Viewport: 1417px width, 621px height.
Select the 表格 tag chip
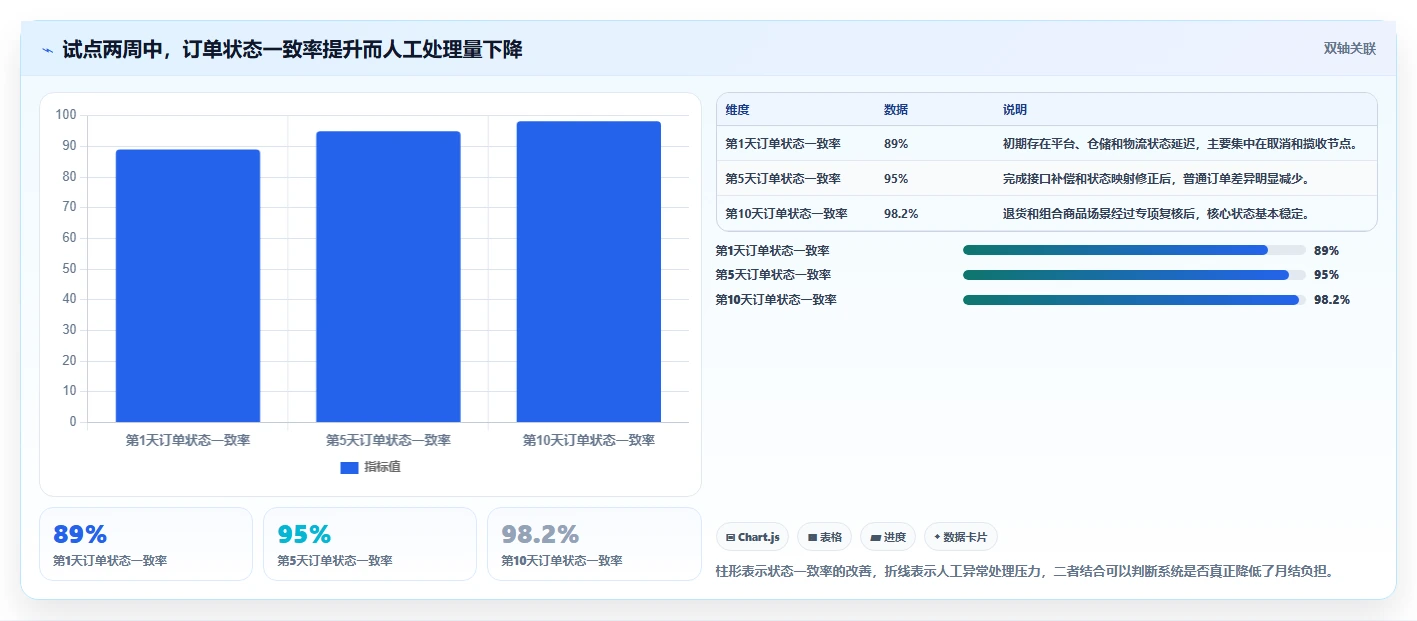coord(824,537)
